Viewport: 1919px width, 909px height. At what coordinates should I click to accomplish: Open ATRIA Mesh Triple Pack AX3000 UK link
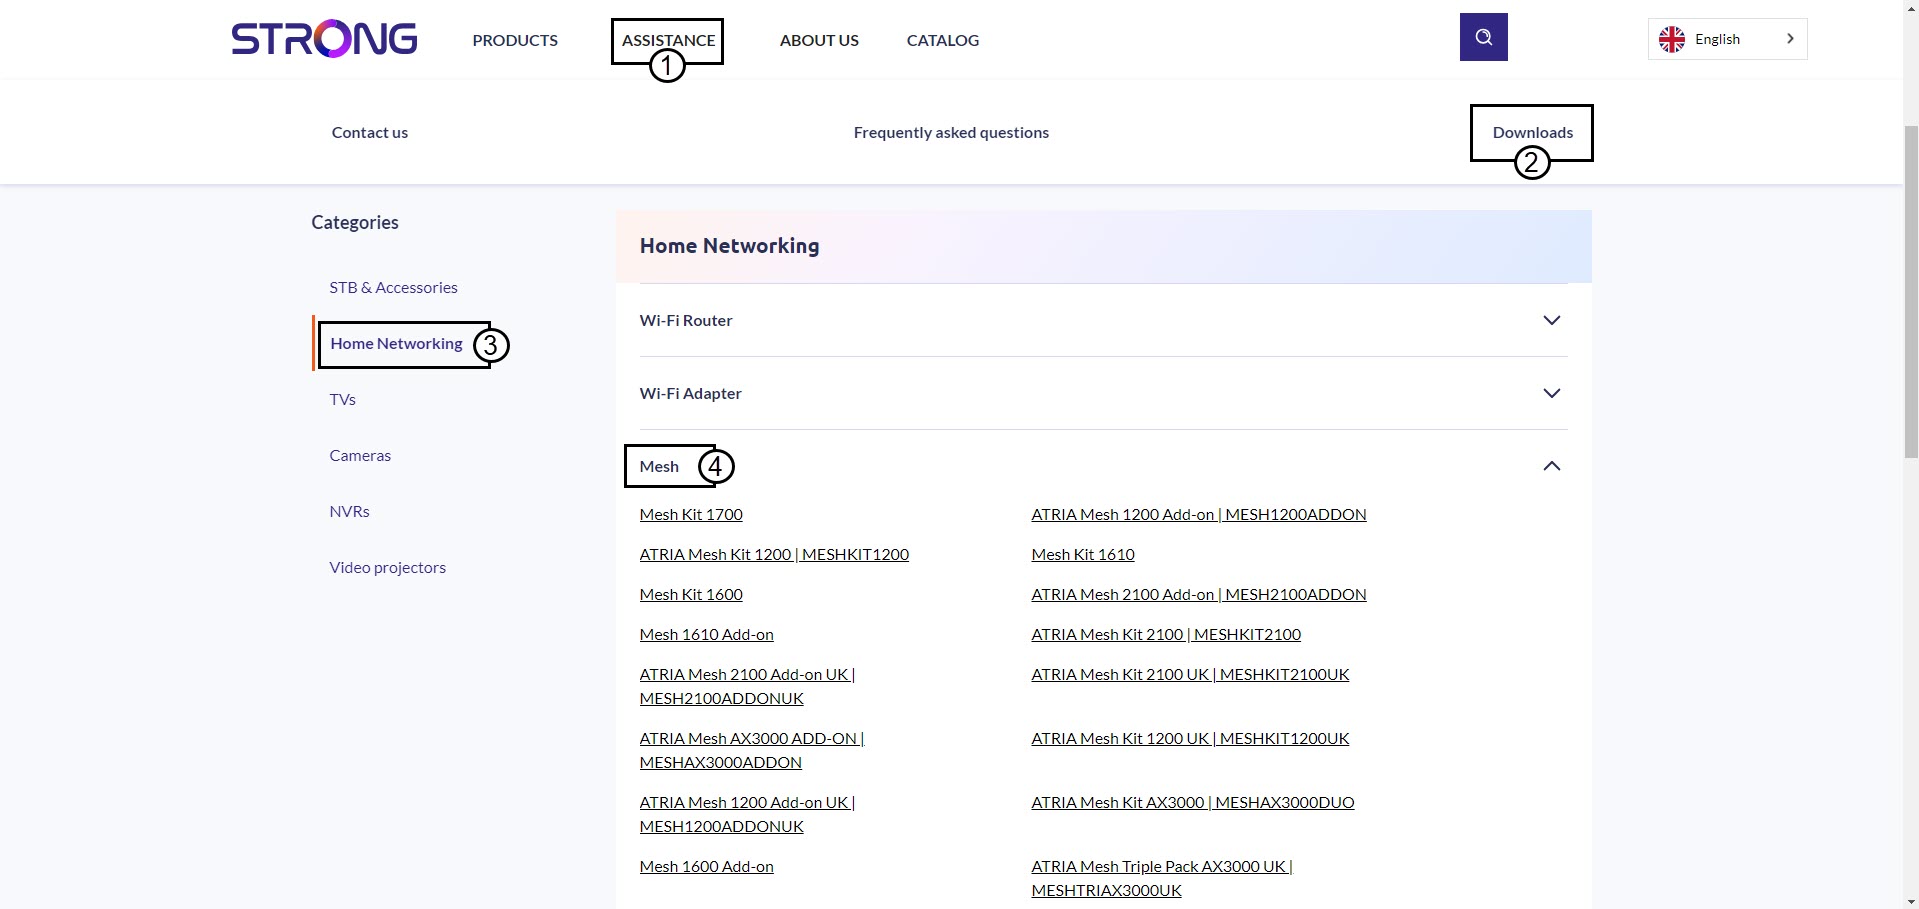point(1161,878)
